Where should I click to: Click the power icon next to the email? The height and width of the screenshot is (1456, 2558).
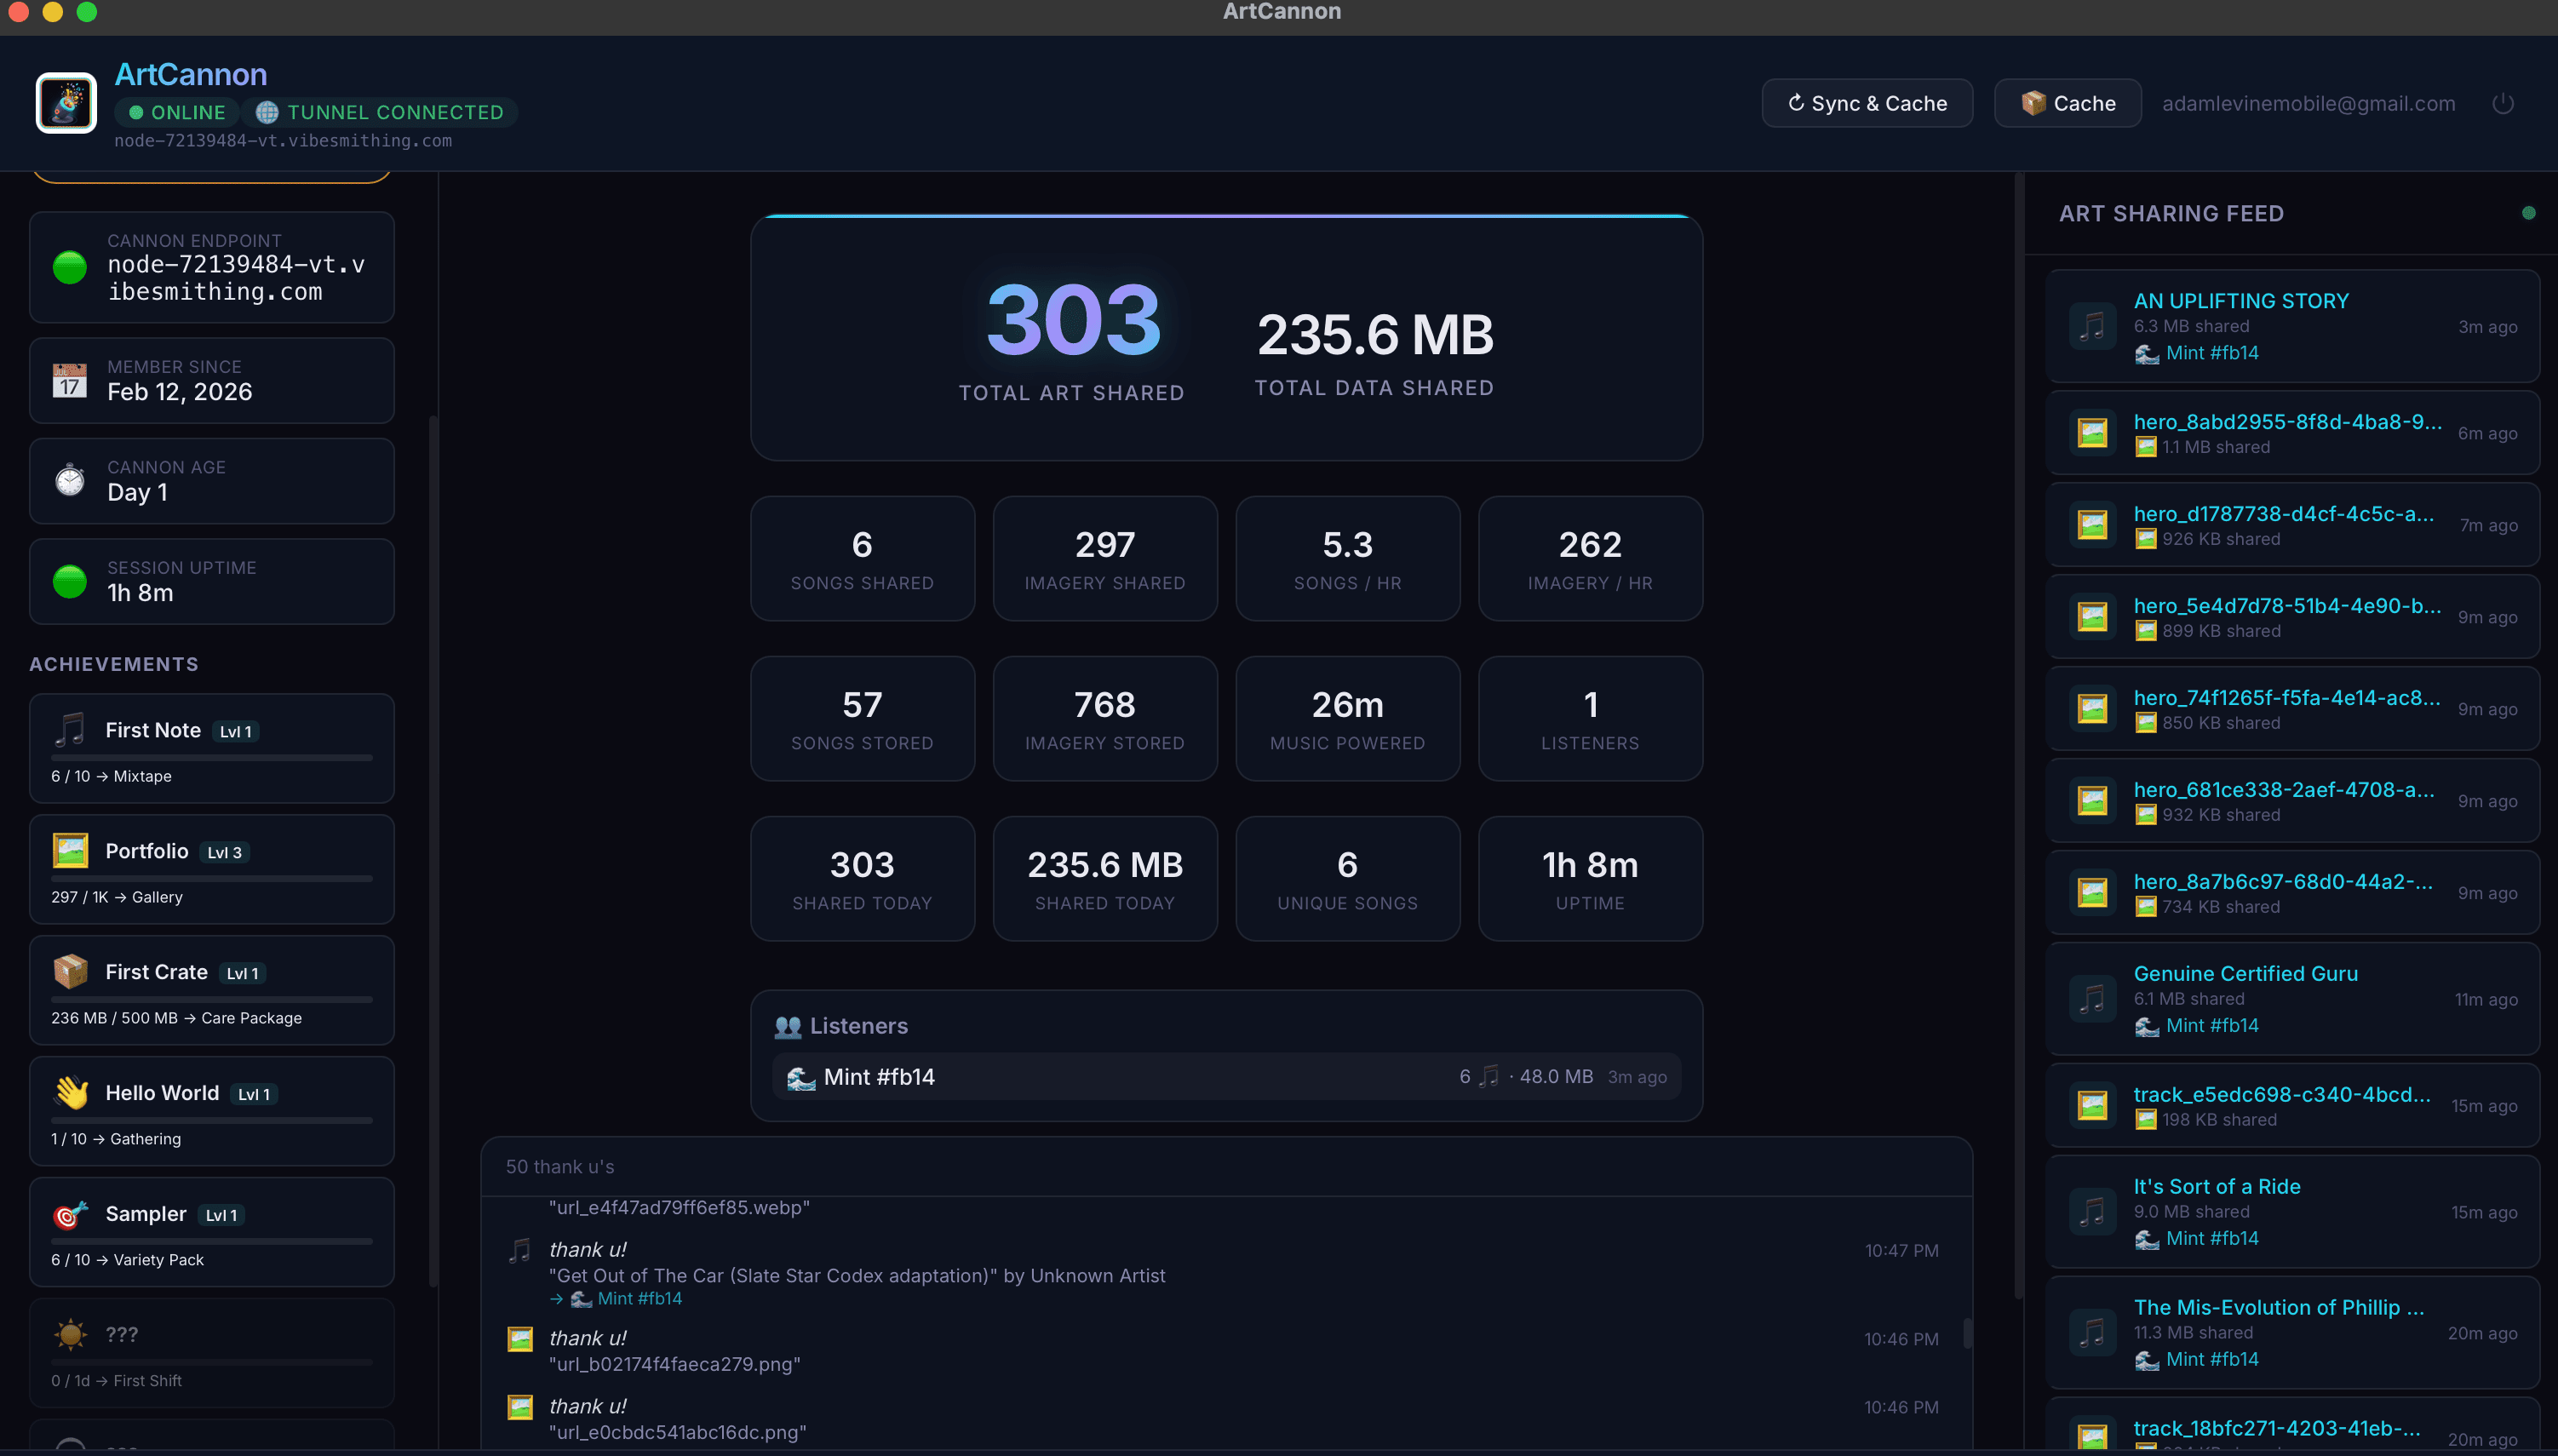tap(2503, 103)
